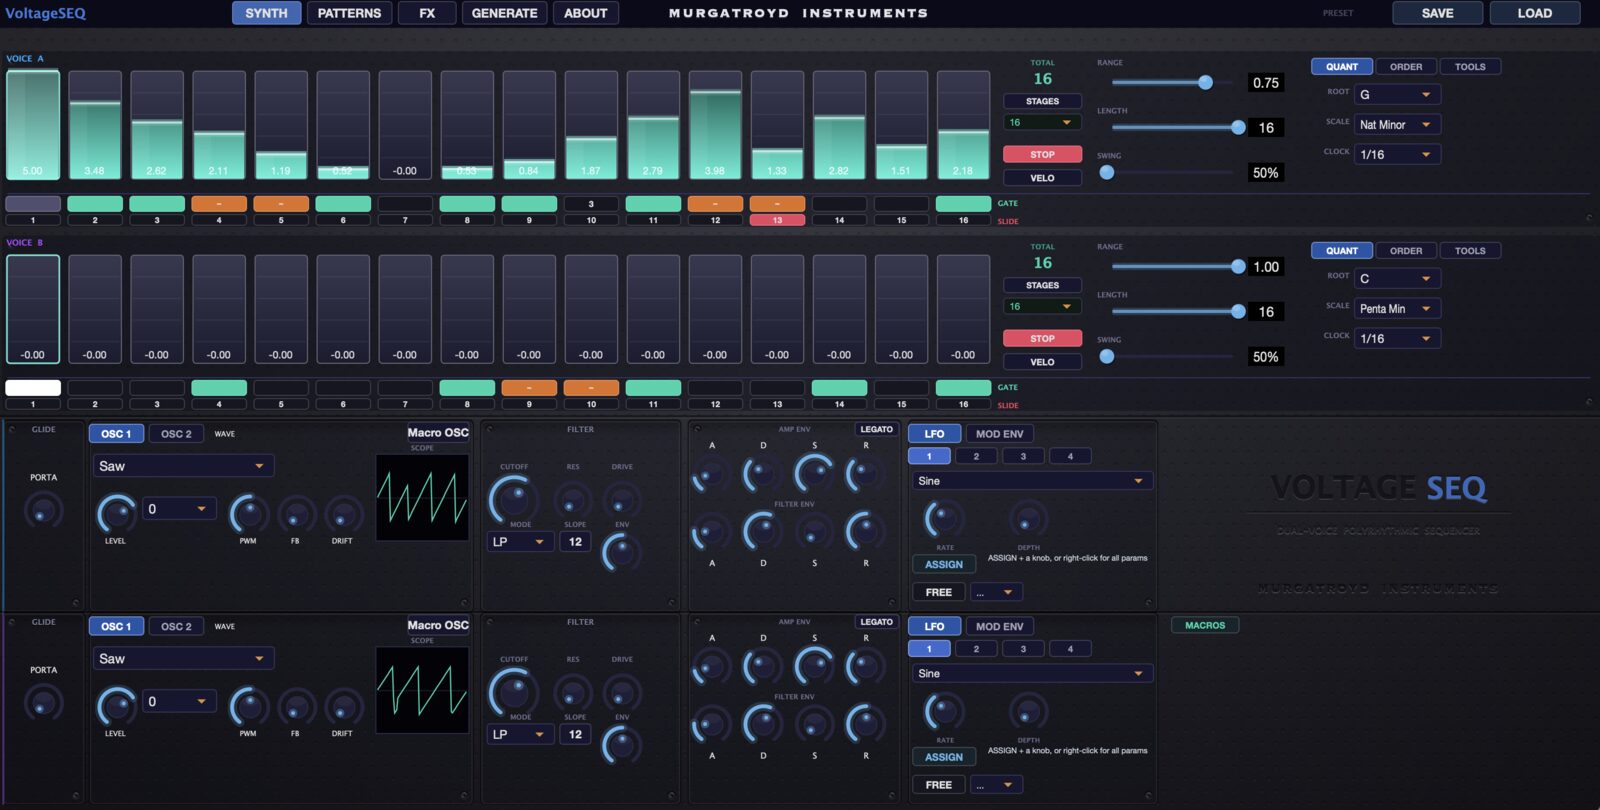Screen dimensions: 1600x810
Task: Toggle Voice B step 16 gate
Action: pos(963,388)
